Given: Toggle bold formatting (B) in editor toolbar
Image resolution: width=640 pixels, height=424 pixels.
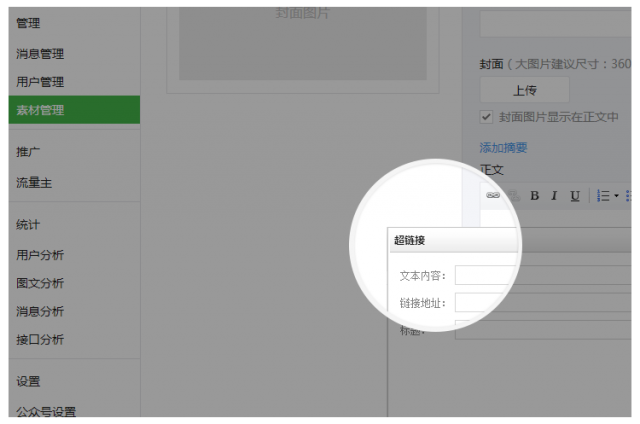Looking at the screenshot, I should pos(534,196).
